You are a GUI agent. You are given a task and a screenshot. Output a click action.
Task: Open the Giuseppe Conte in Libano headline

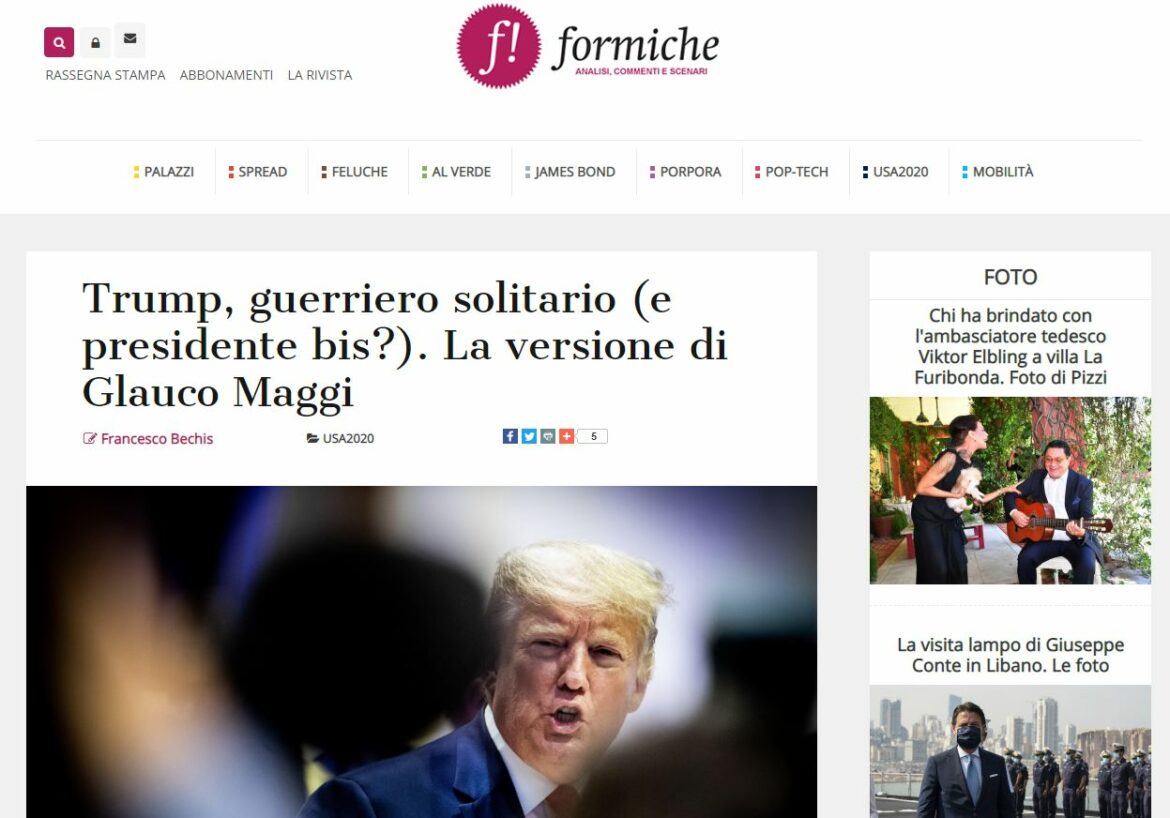(1010, 655)
